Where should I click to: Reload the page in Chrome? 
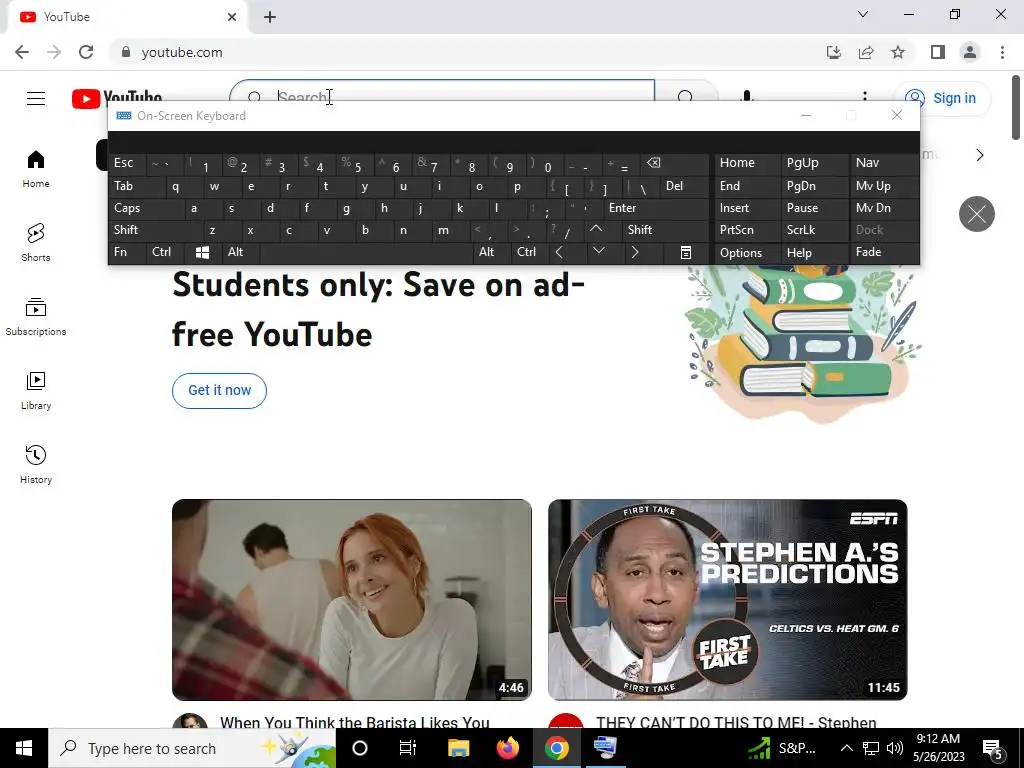pyautogui.click(x=86, y=52)
